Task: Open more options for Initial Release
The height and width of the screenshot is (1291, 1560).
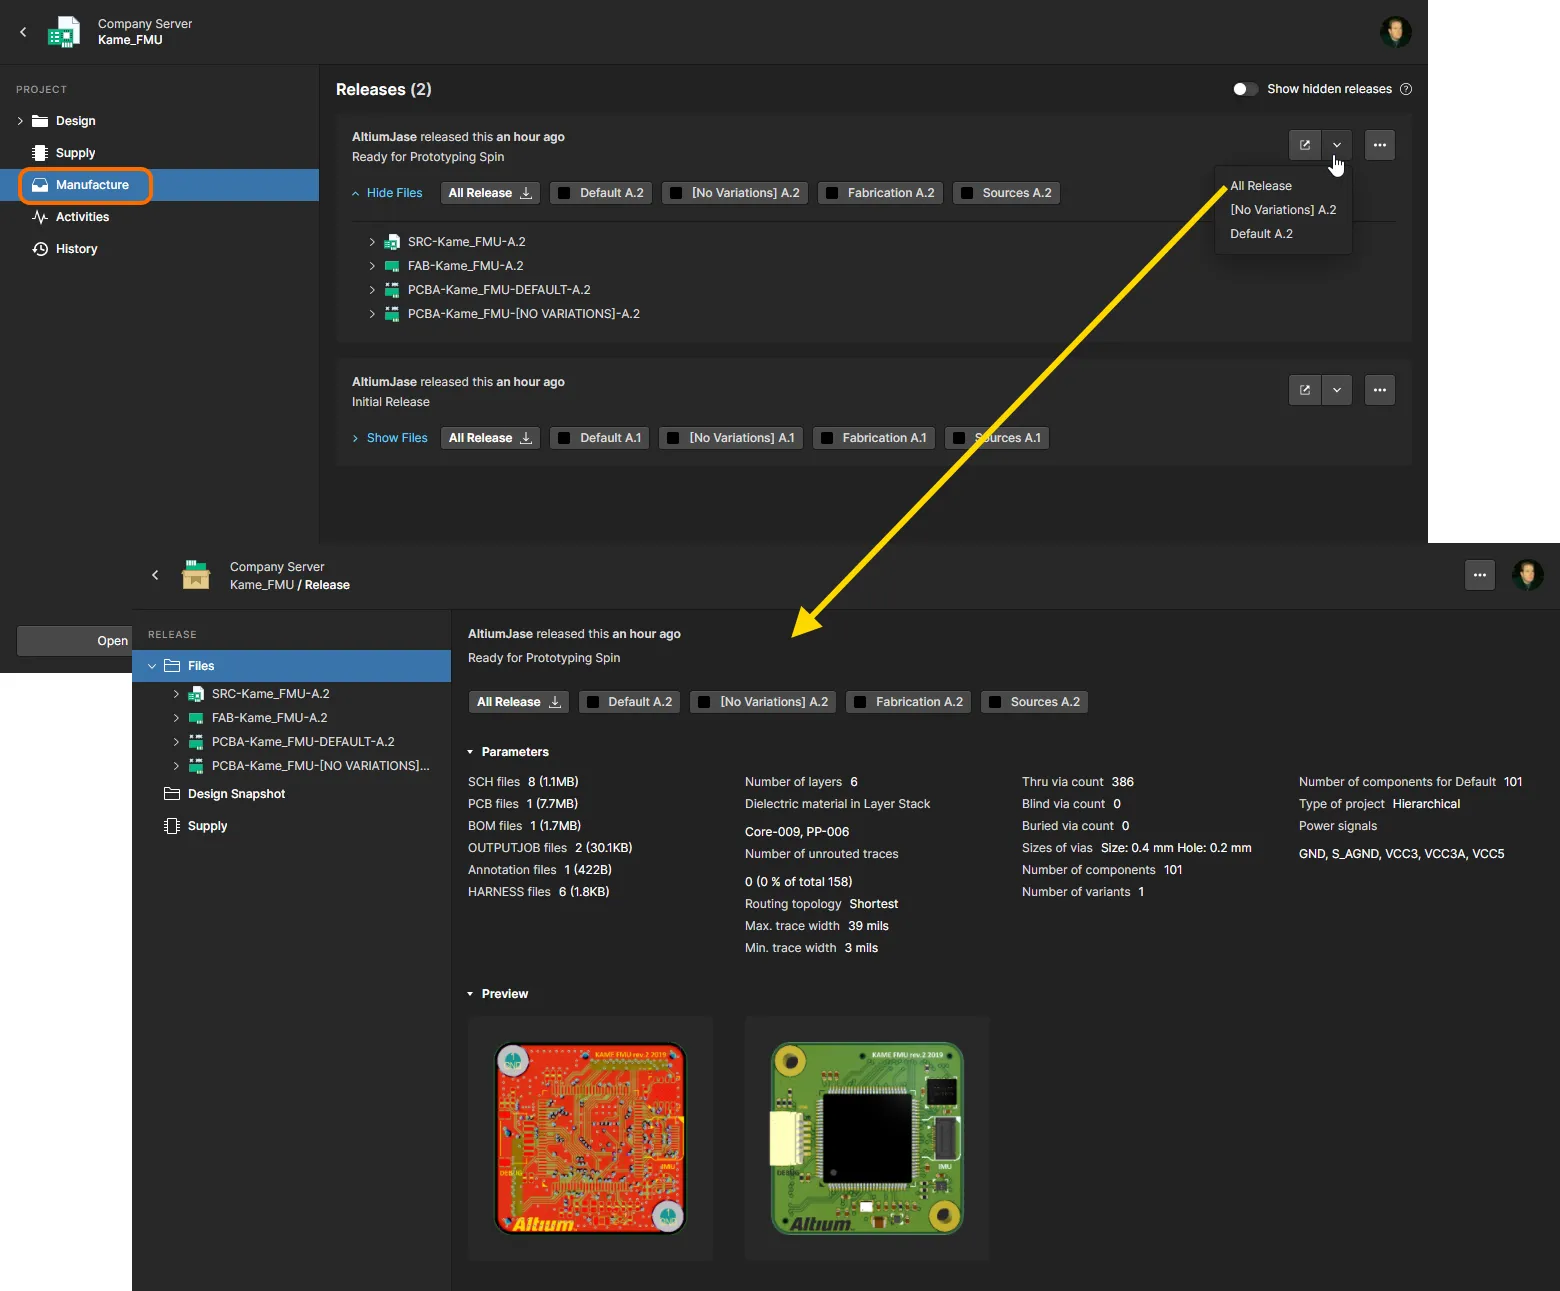Action: coord(1380,390)
